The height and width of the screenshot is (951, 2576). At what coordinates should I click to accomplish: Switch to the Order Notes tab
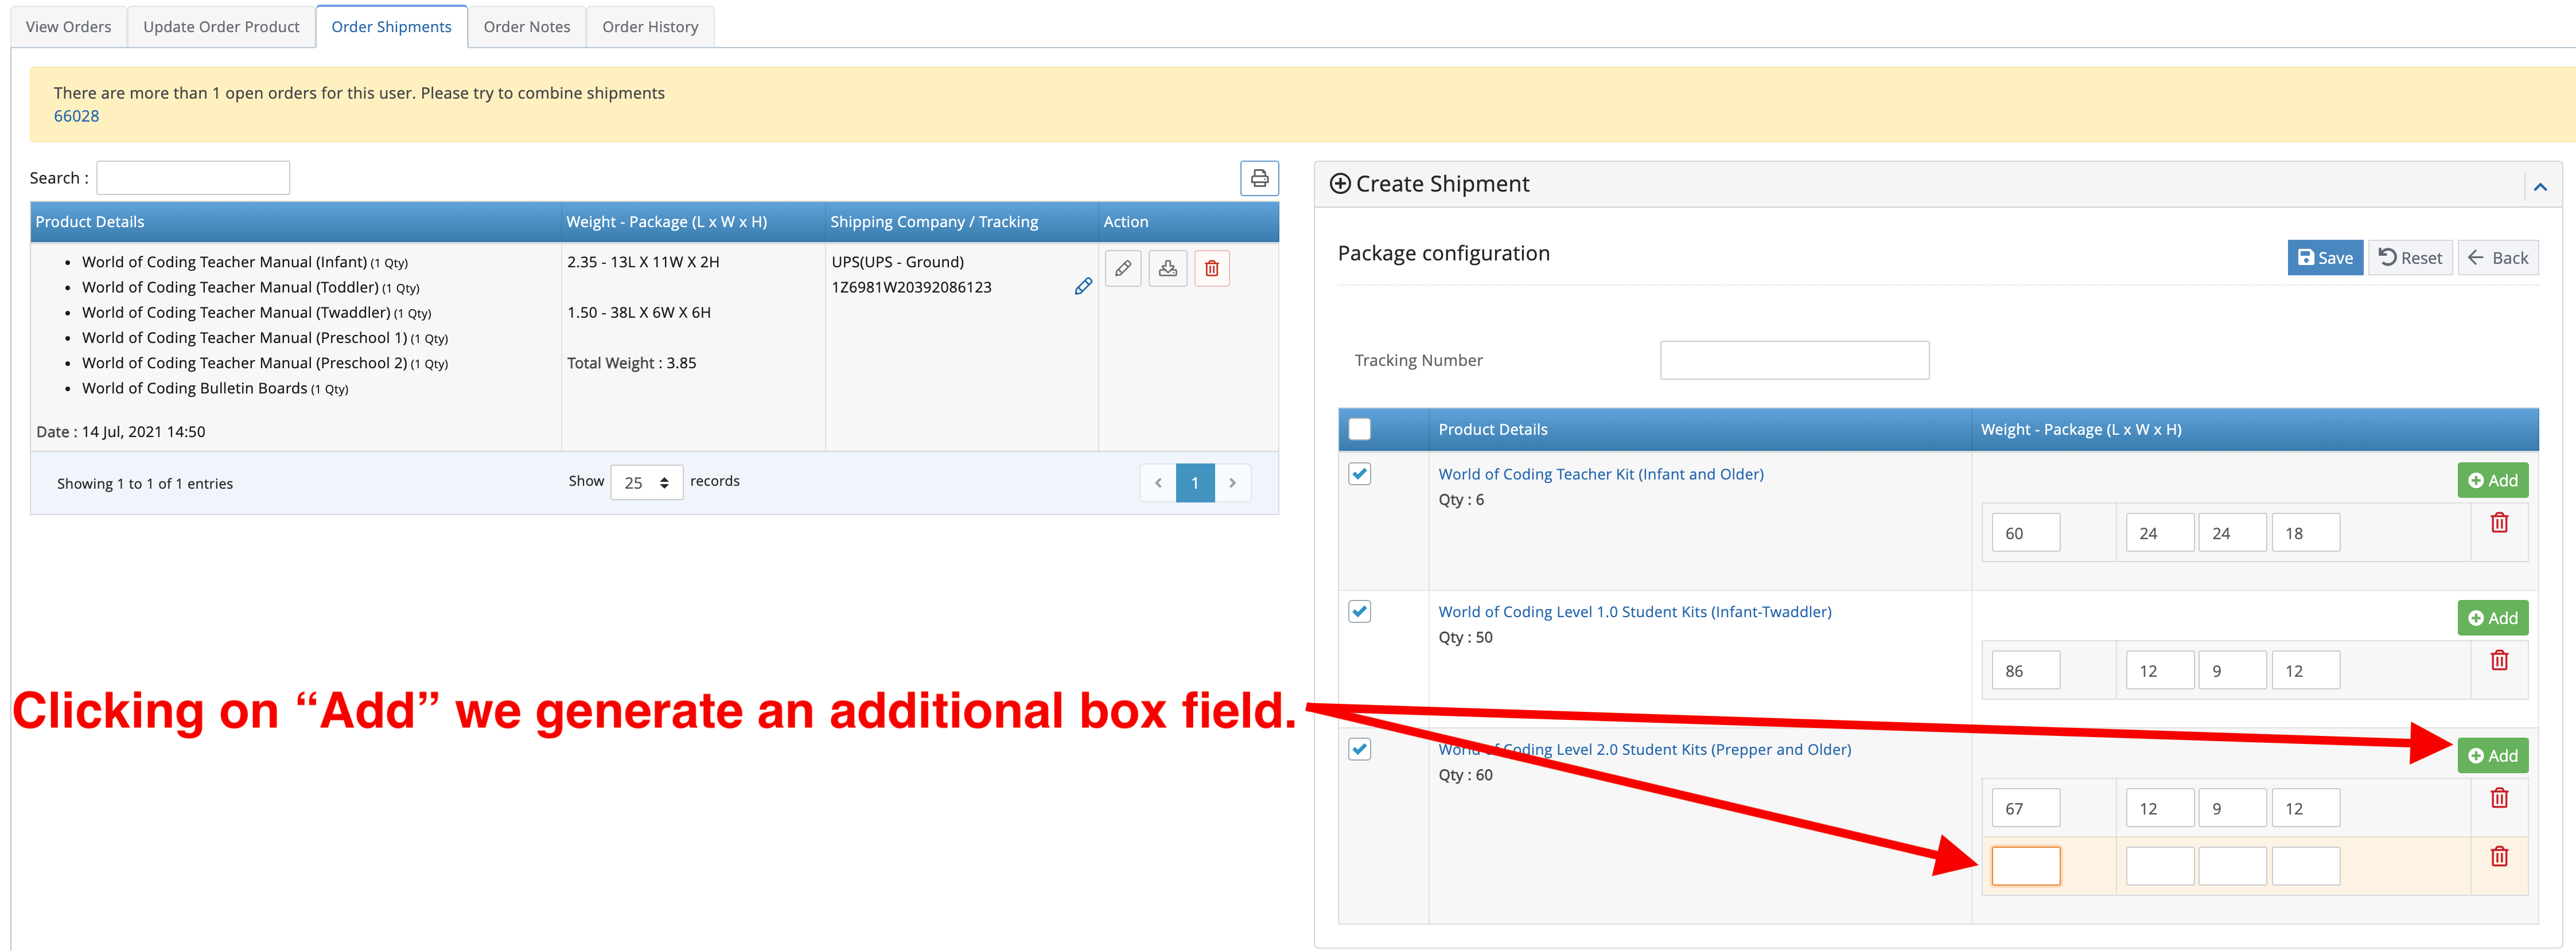526,27
